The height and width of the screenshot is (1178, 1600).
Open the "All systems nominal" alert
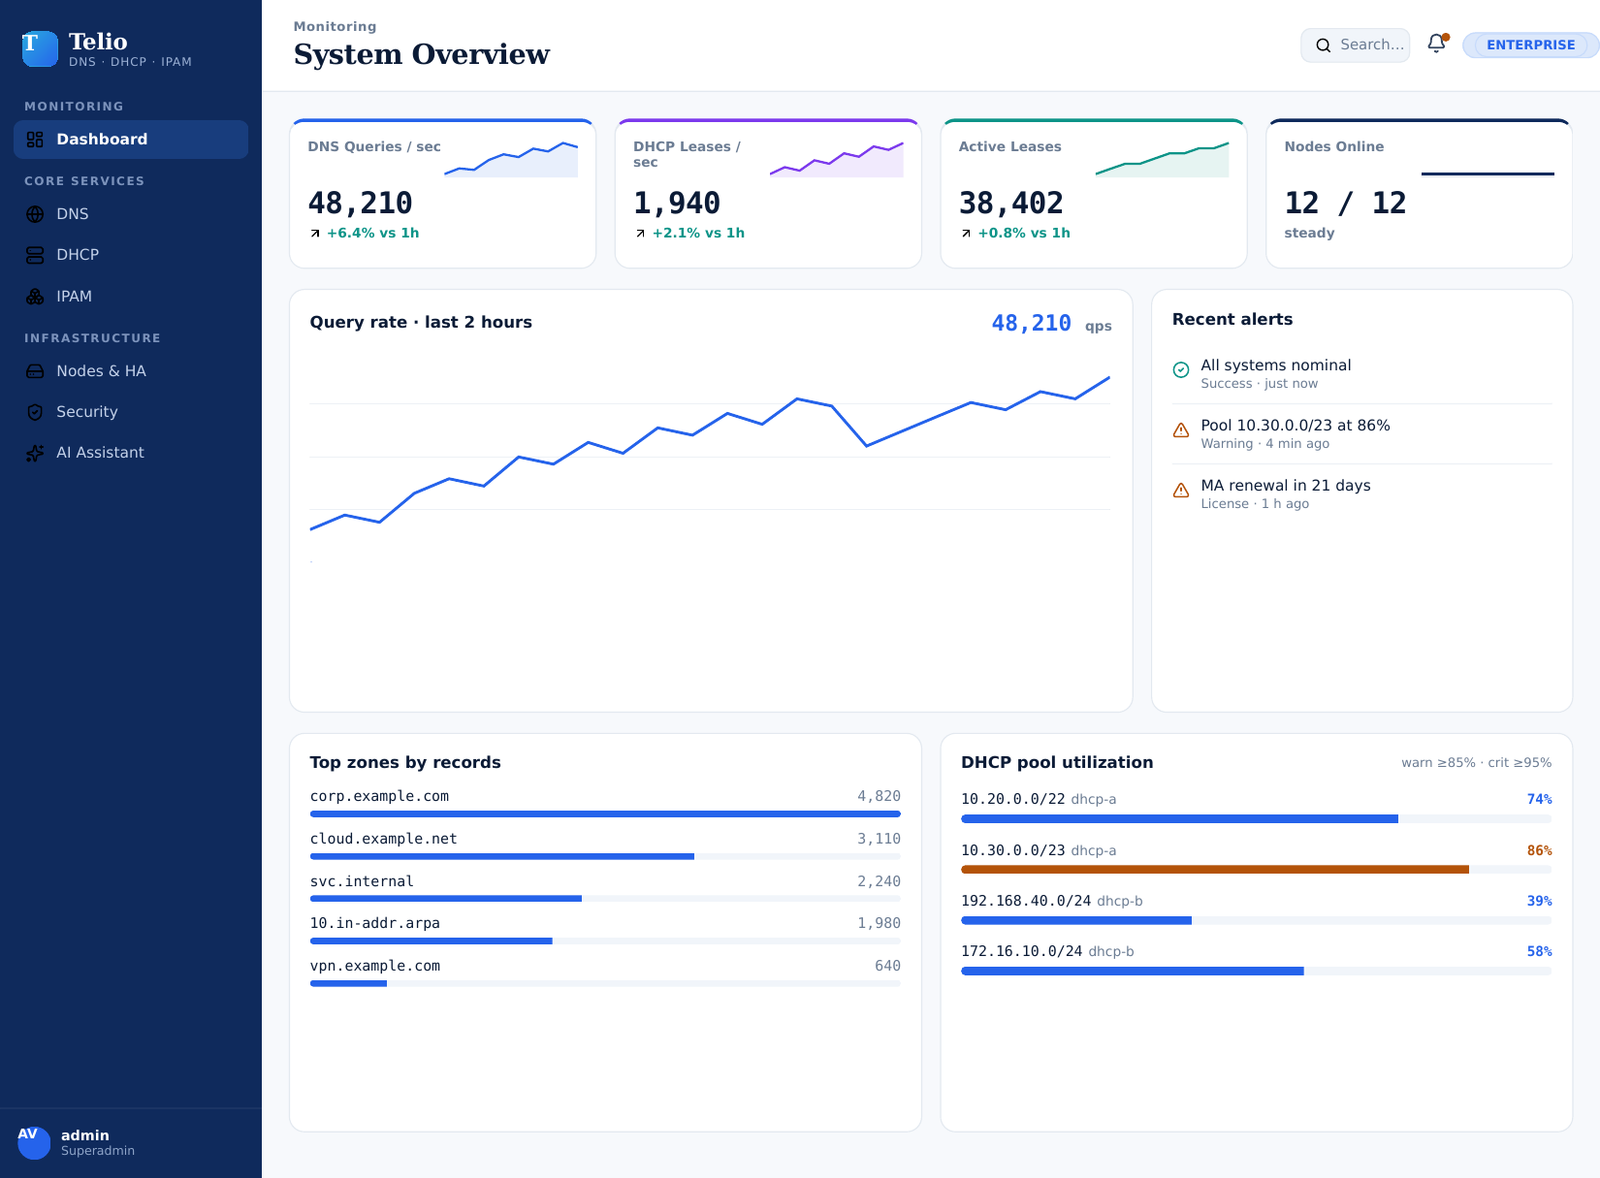click(1362, 374)
